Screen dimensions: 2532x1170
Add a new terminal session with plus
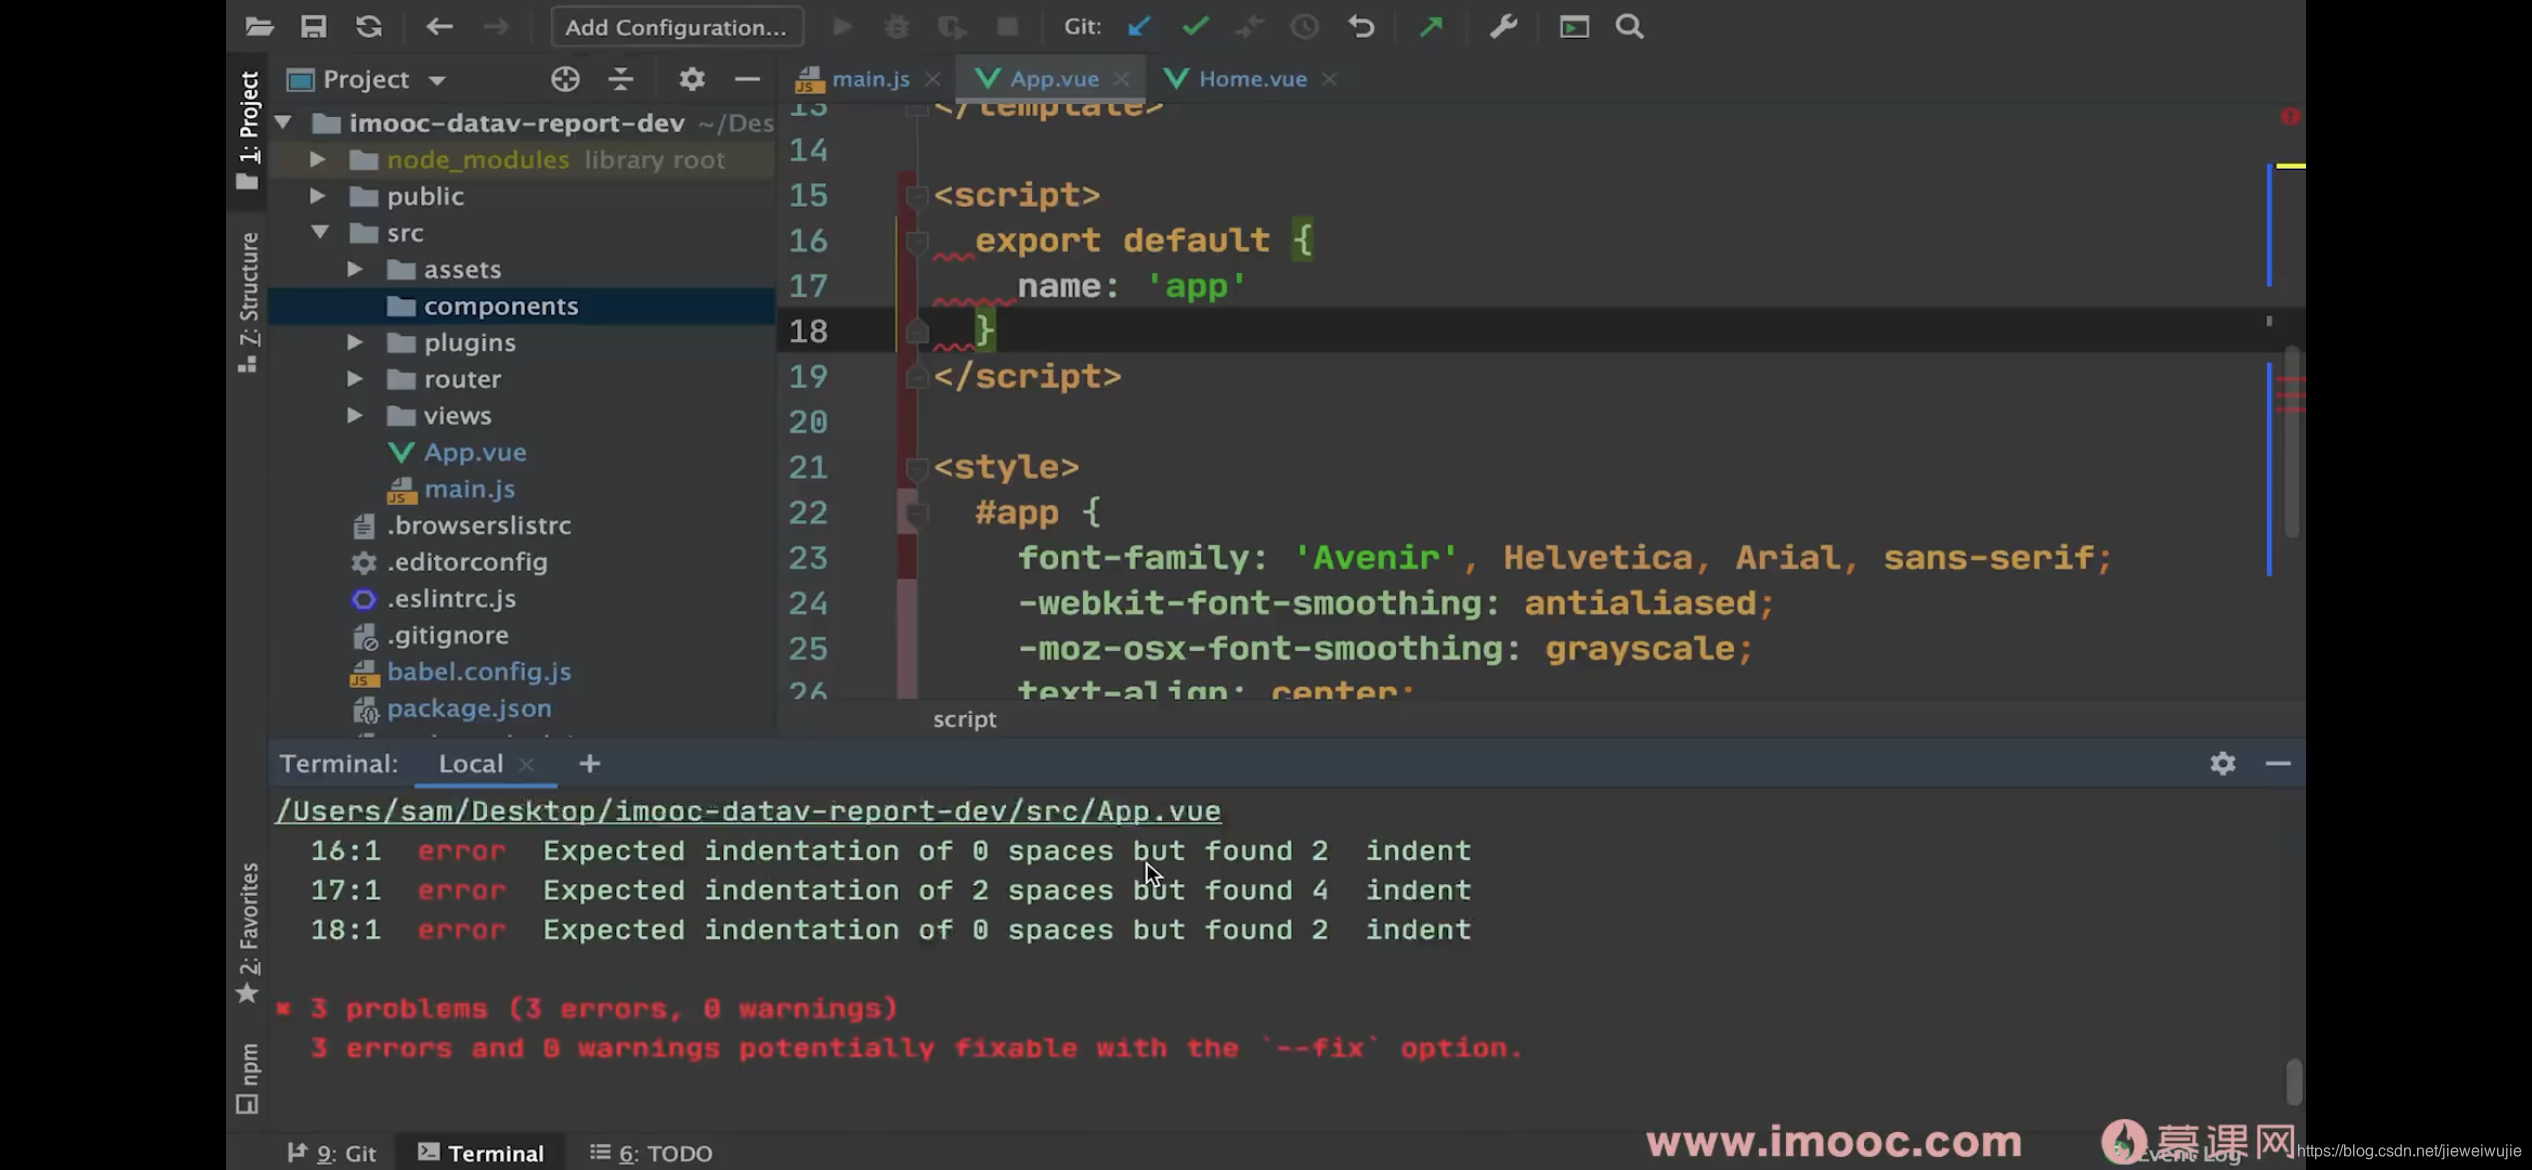point(590,764)
